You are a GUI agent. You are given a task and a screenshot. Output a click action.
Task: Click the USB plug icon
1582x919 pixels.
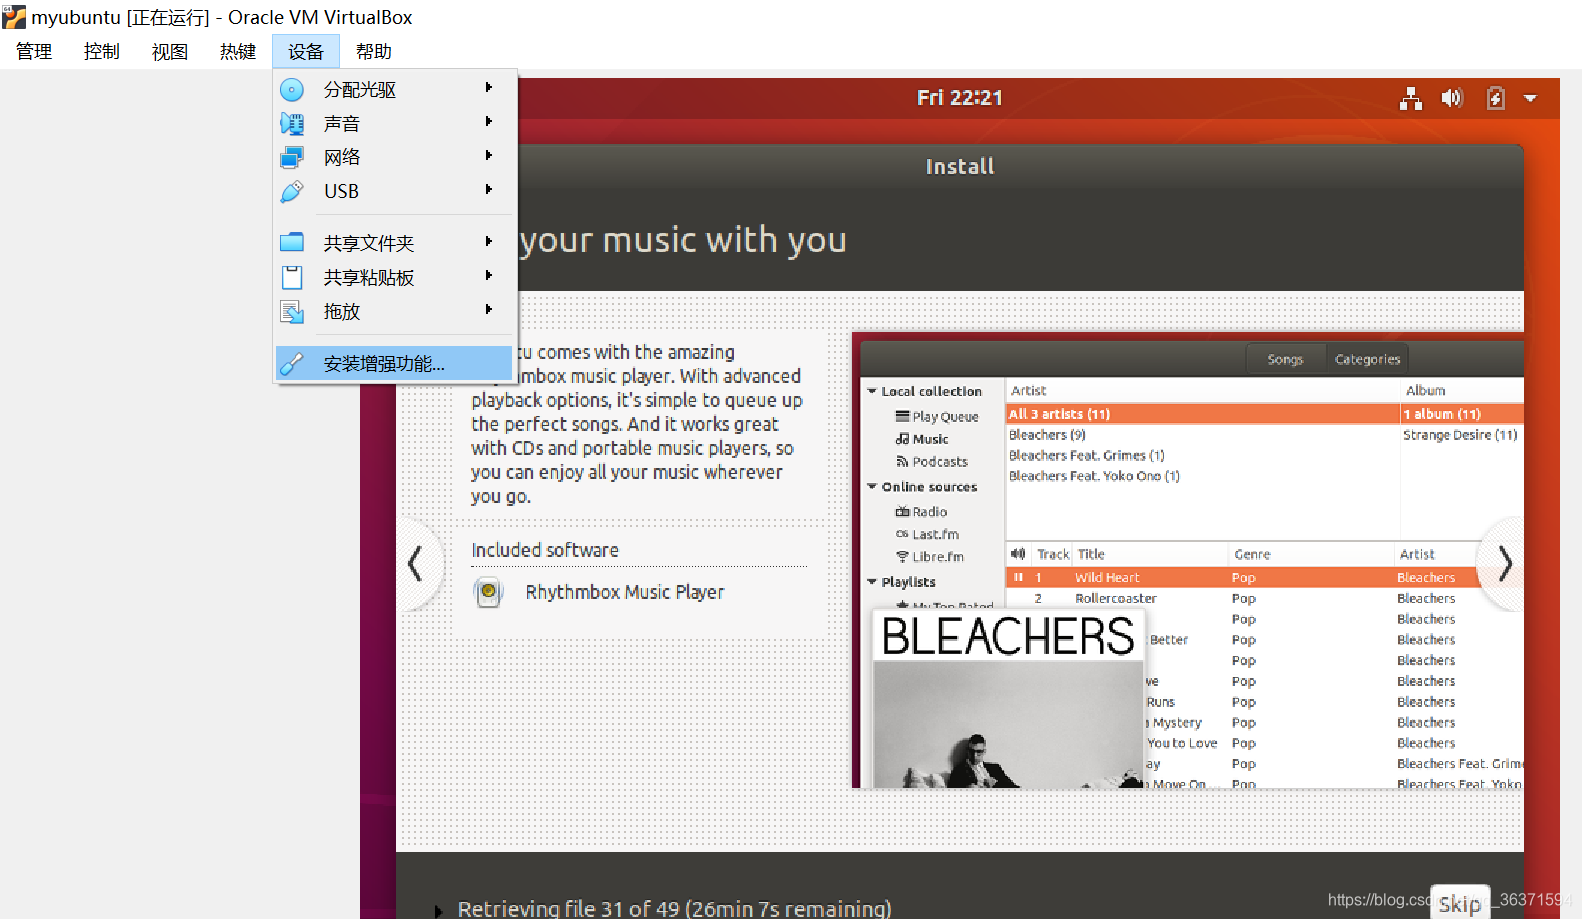pos(292,192)
